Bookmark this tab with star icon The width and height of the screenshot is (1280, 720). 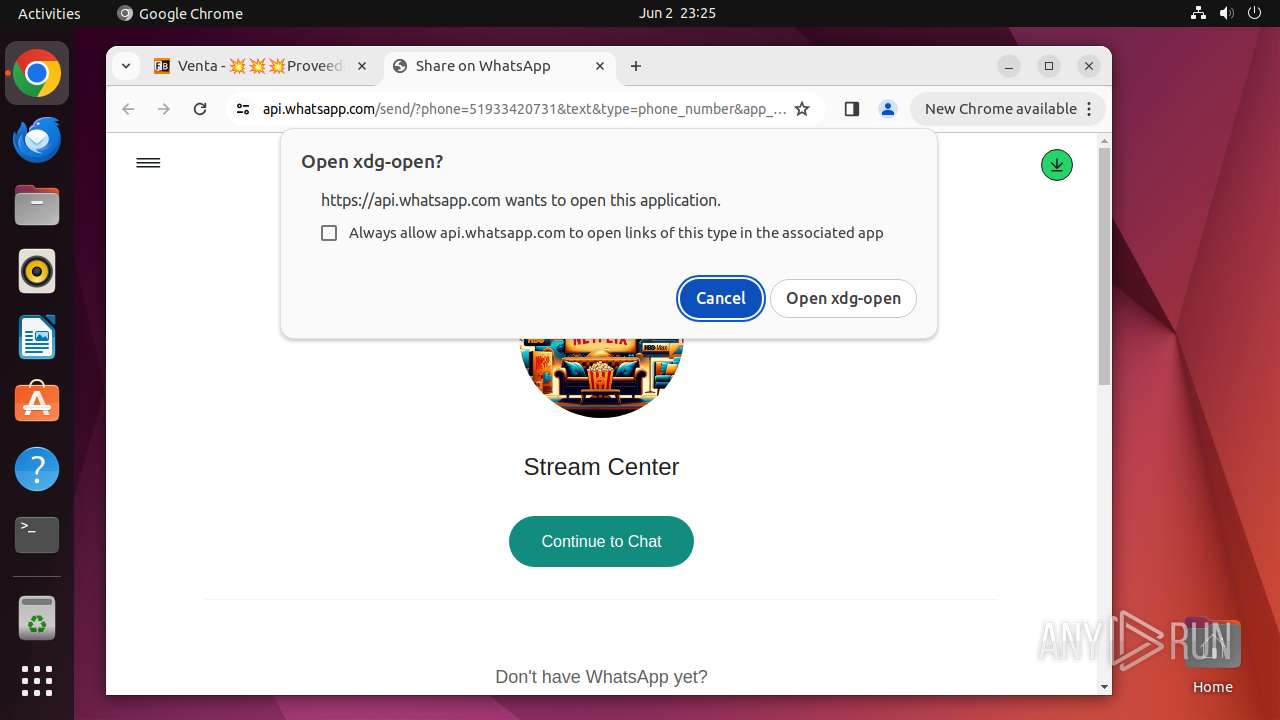(x=802, y=109)
